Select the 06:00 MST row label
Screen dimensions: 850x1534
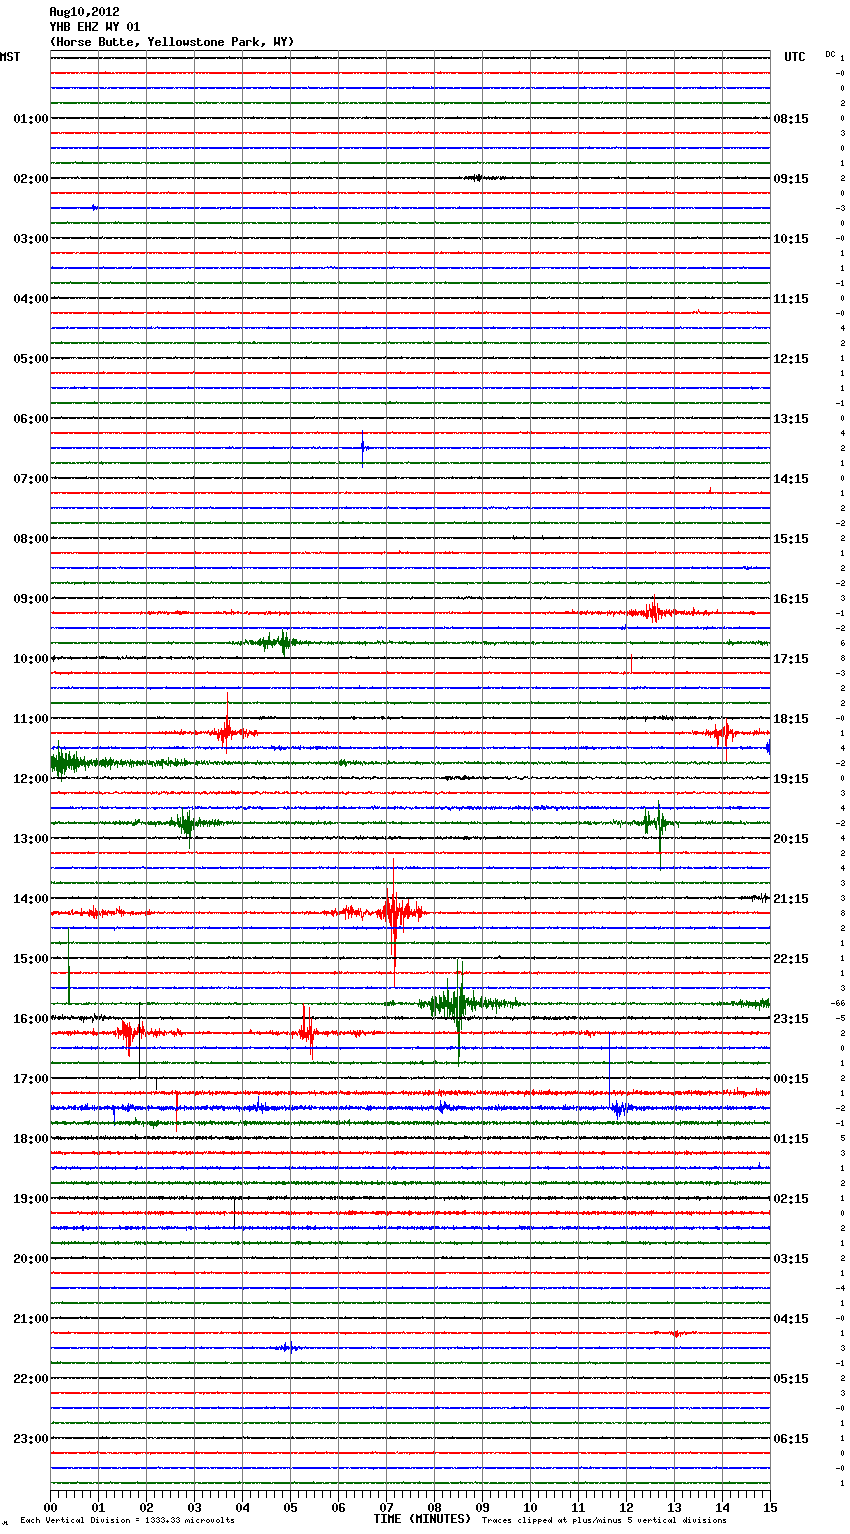tap(30, 419)
